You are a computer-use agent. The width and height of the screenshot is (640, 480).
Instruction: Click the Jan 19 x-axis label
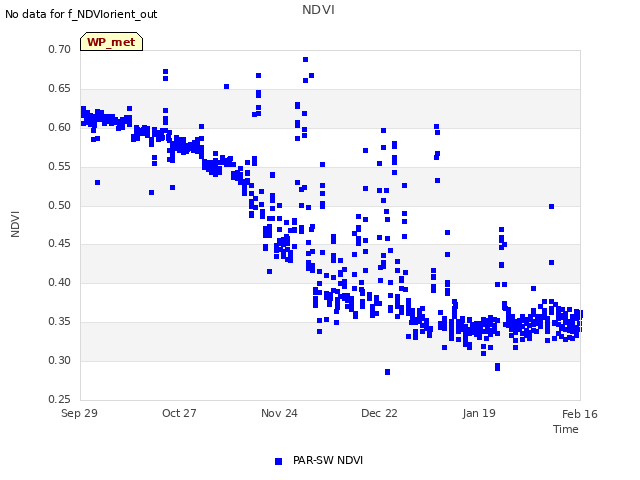click(479, 413)
